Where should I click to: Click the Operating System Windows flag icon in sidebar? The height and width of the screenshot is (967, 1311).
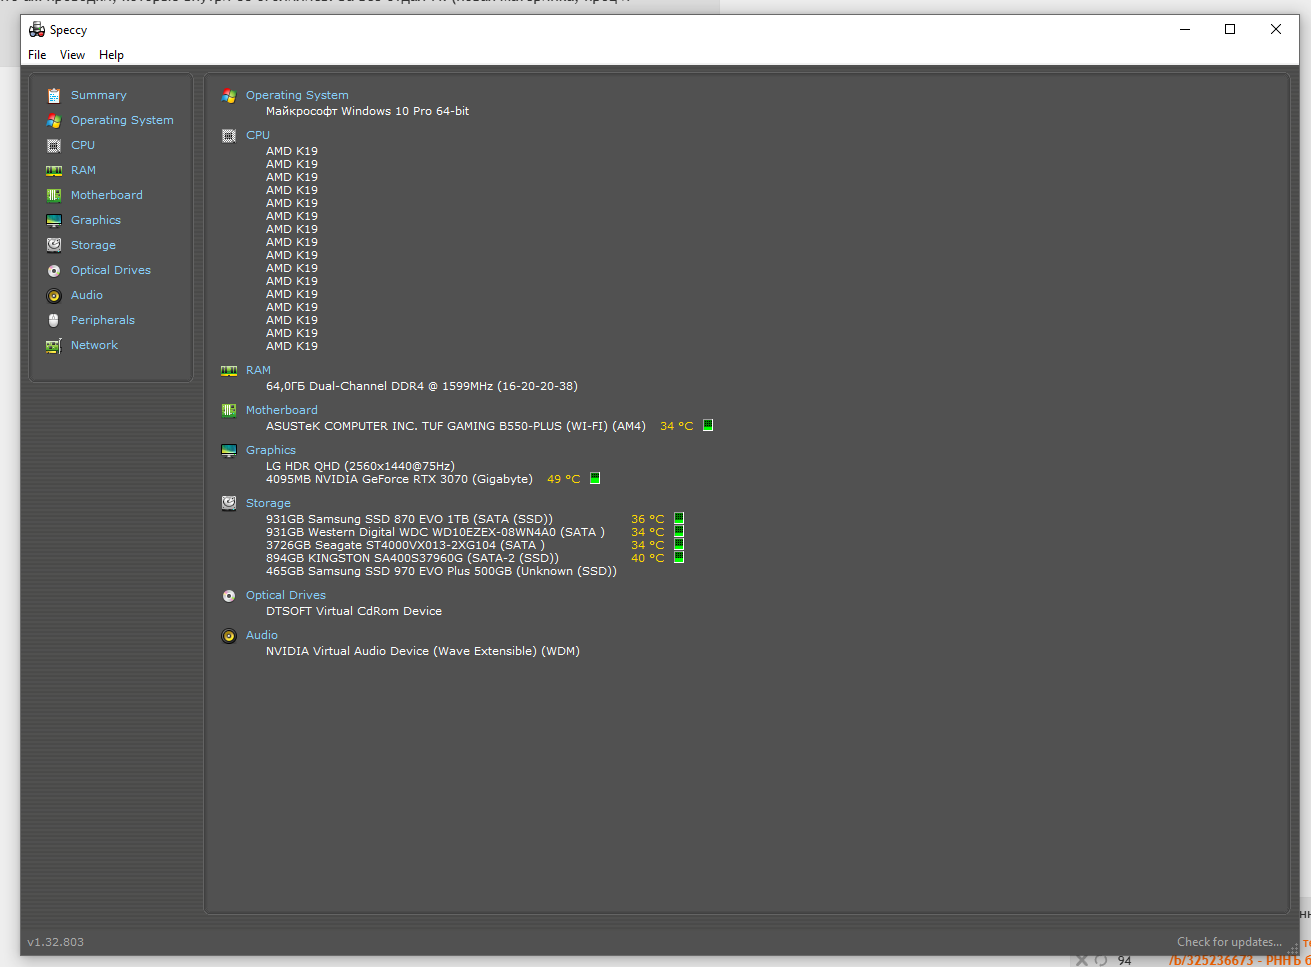click(x=54, y=121)
